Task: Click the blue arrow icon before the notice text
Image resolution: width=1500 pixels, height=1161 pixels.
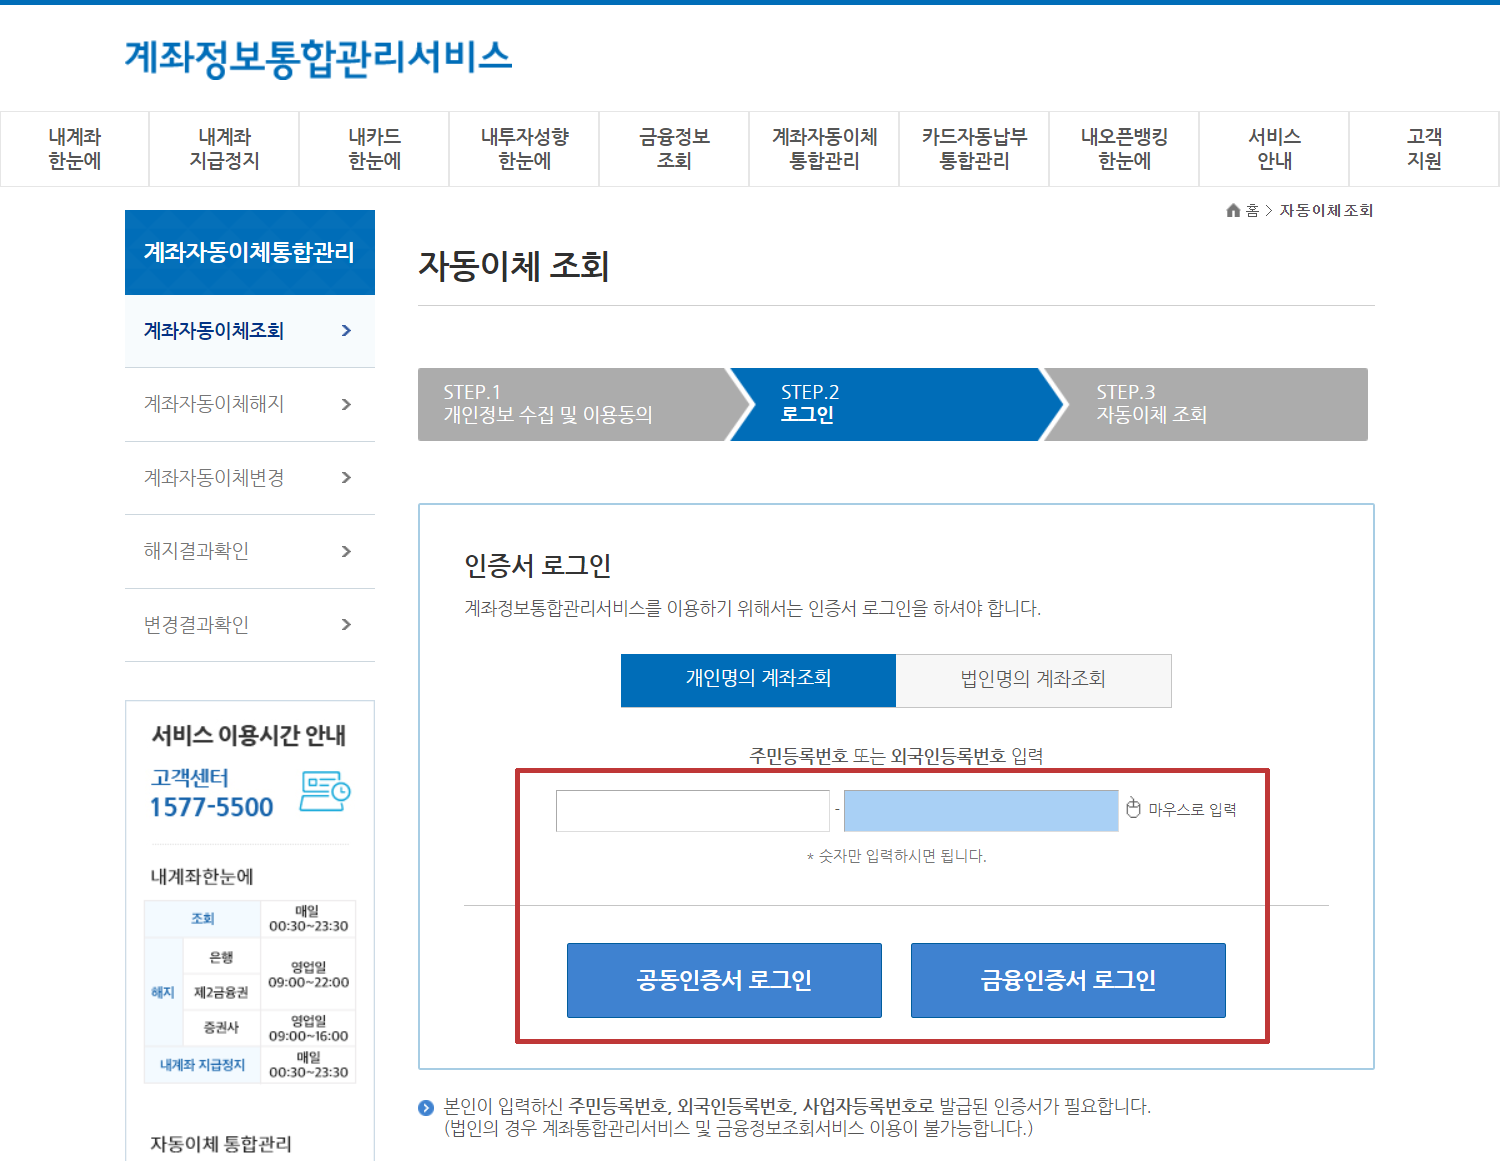Action: [x=425, y=1106]
